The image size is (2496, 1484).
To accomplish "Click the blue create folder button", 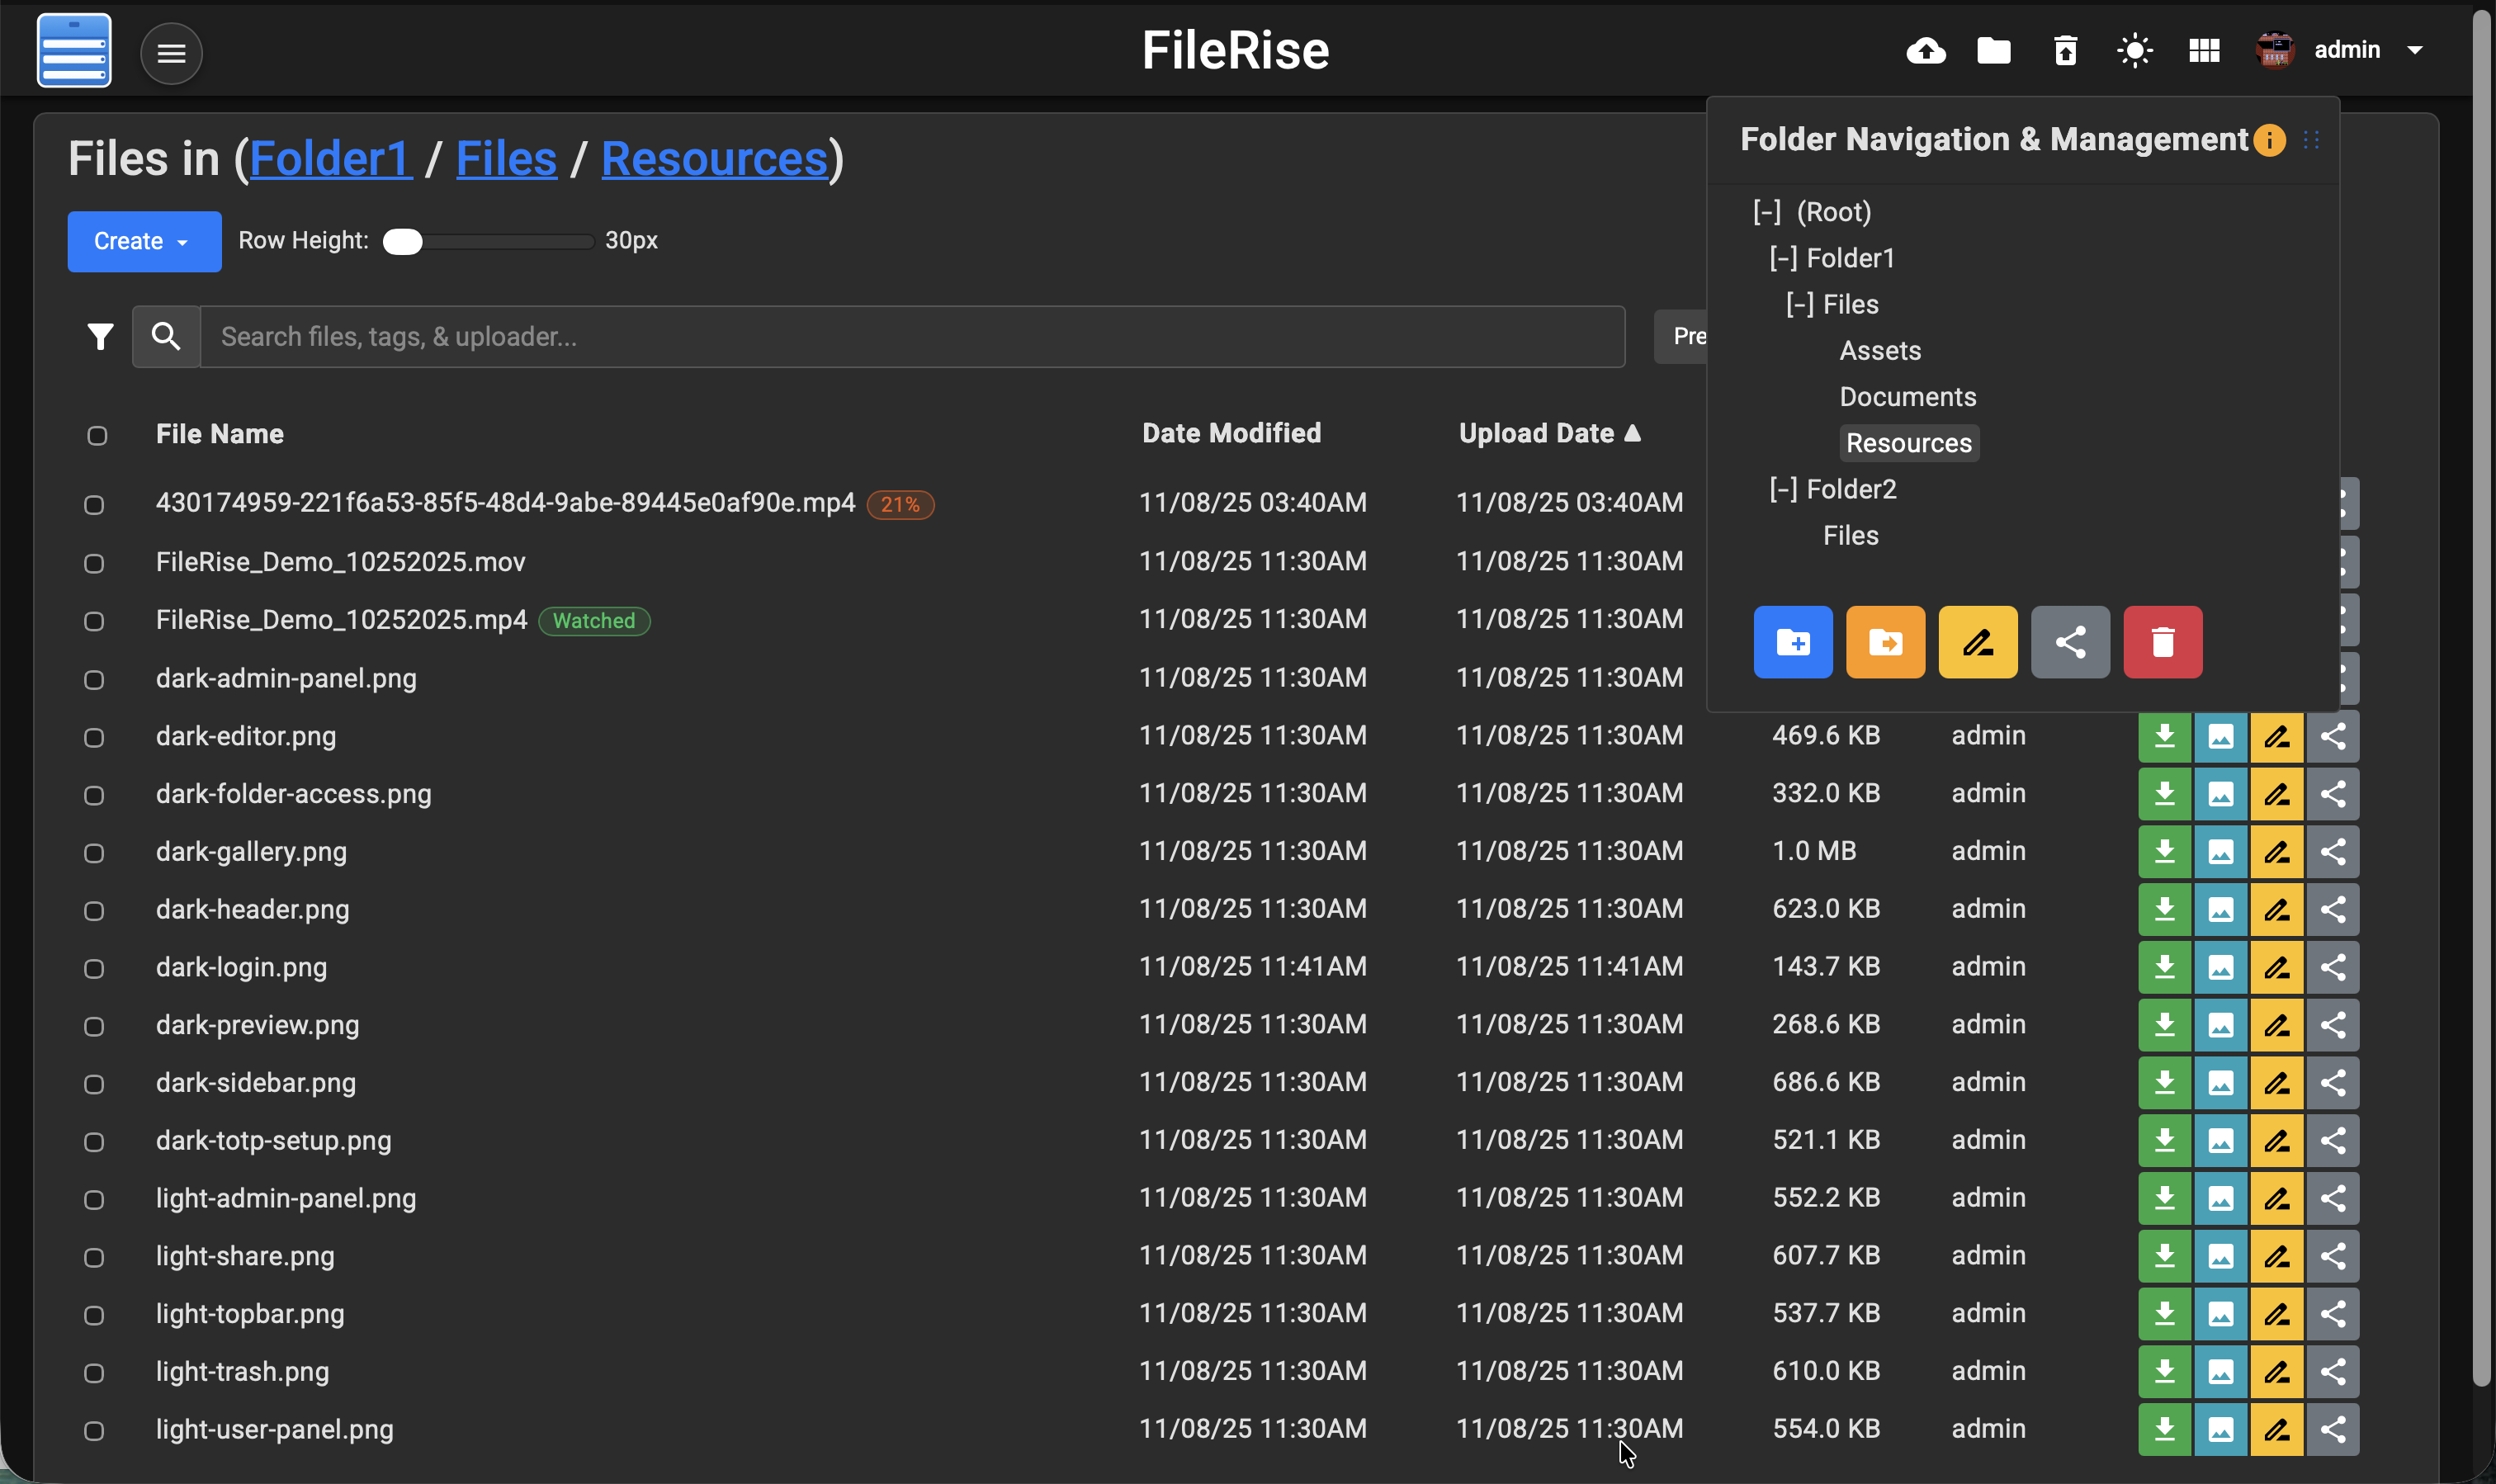I will (x=1792, y=642).
